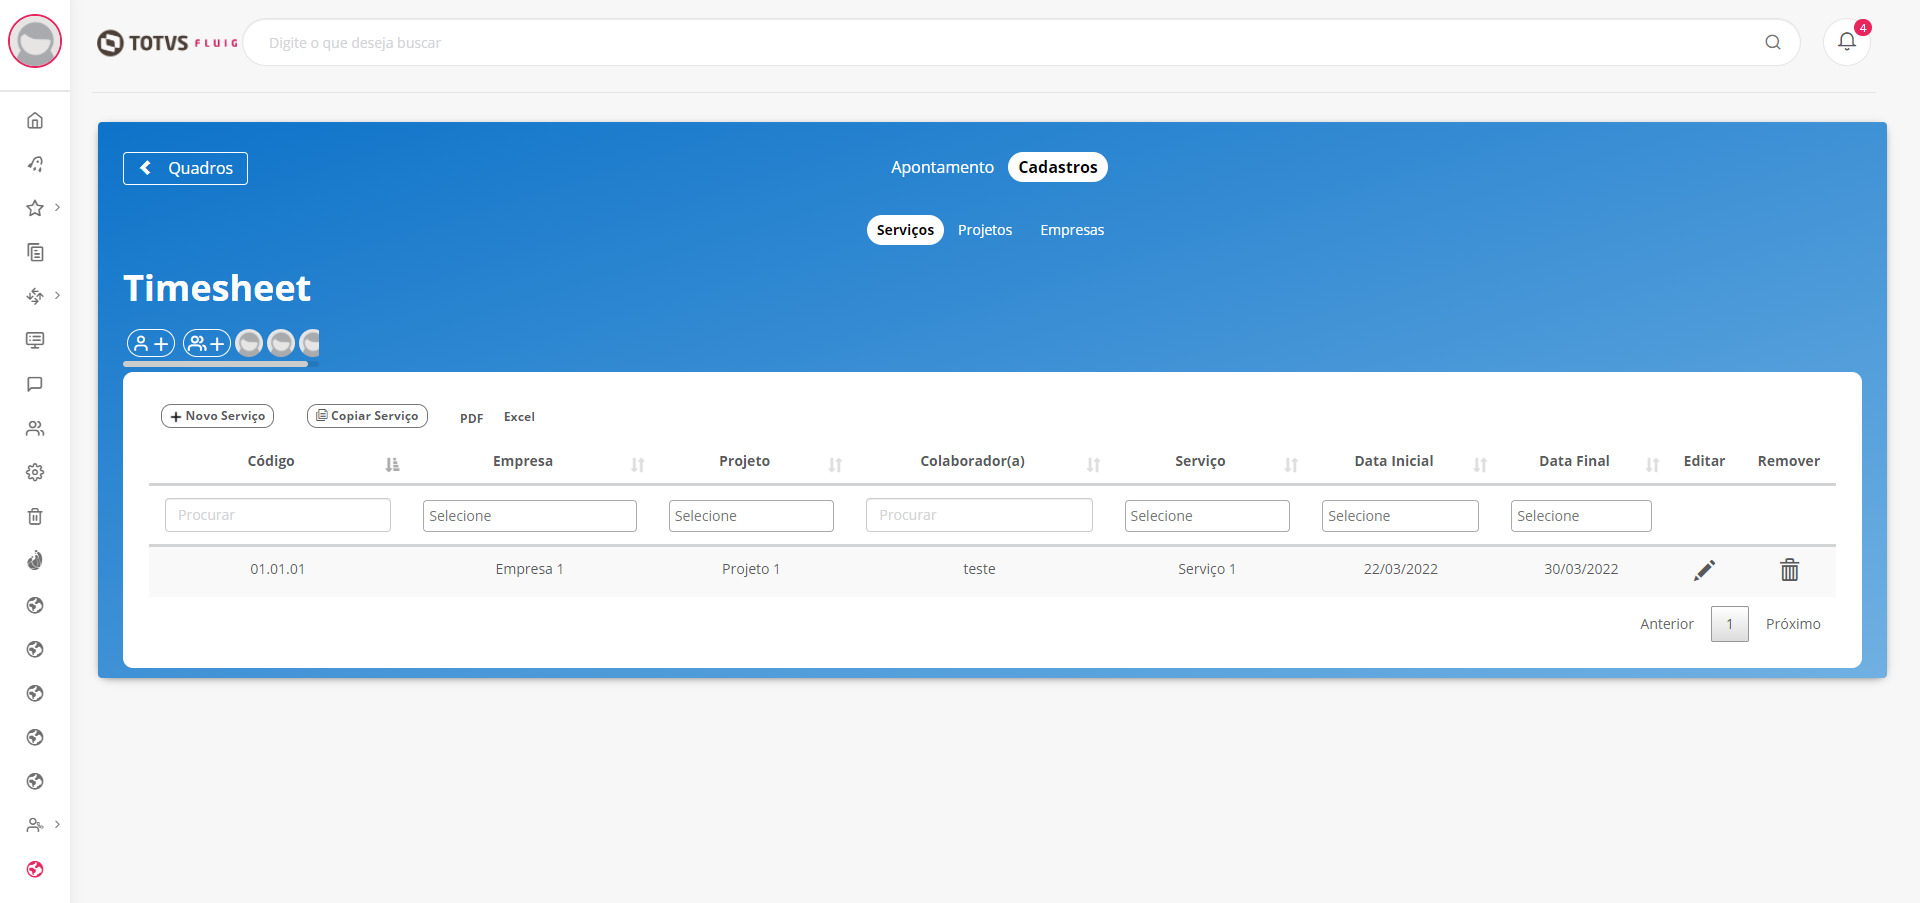Image resolution: width=1920 pixels, height=903 pixels.
Task: Open the red globe sidebar icon
Action: 35,869
